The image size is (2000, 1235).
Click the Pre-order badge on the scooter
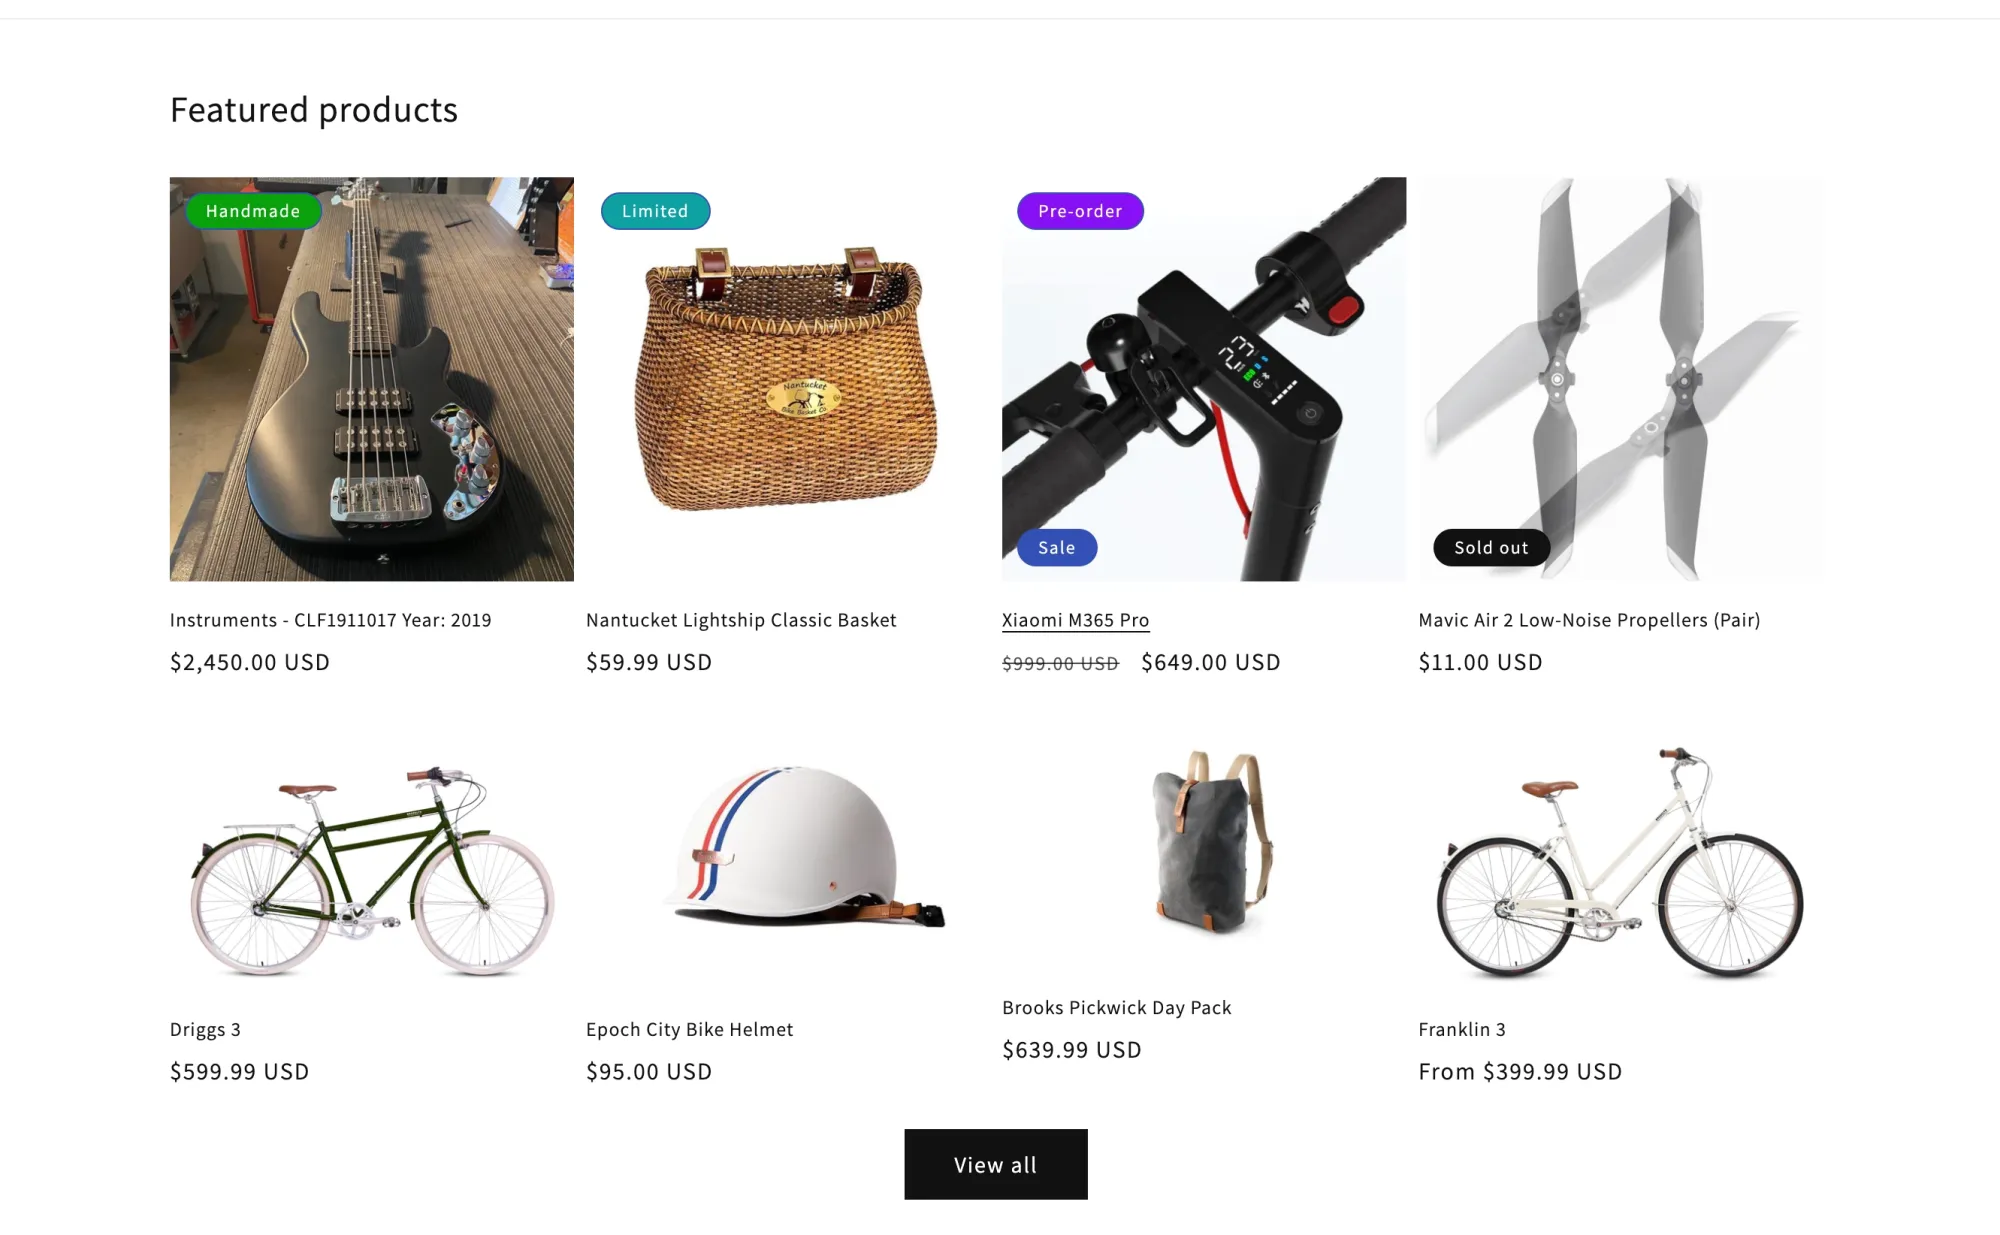click(1080, 211)
